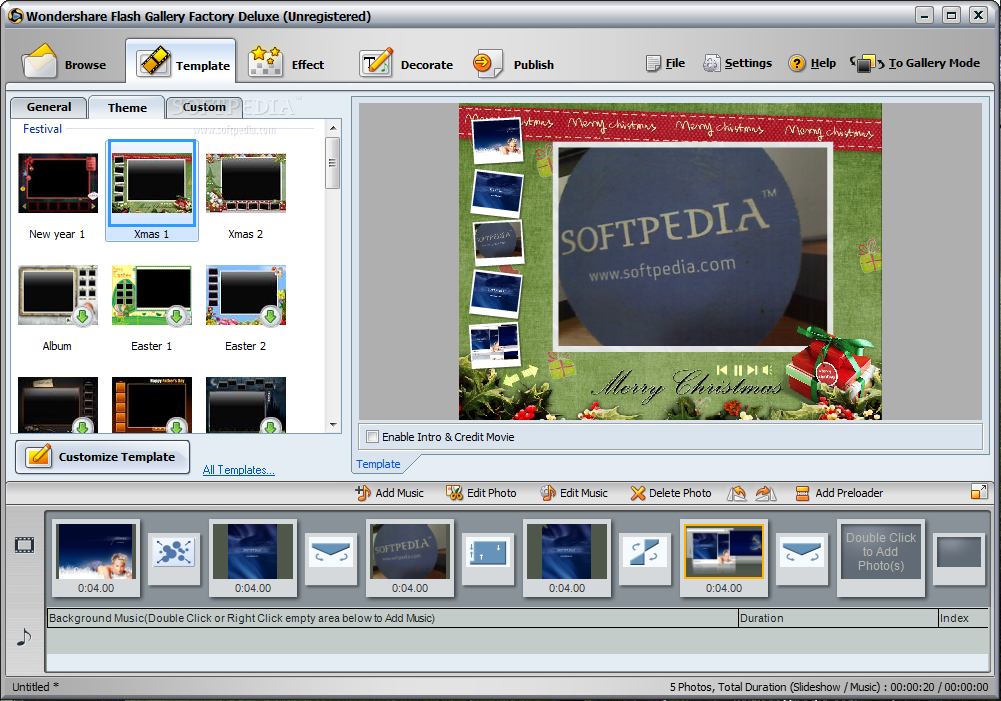This screenshot has height=701, width=1001.
Task: Click the music note track icon
Action: coord(24,637)
